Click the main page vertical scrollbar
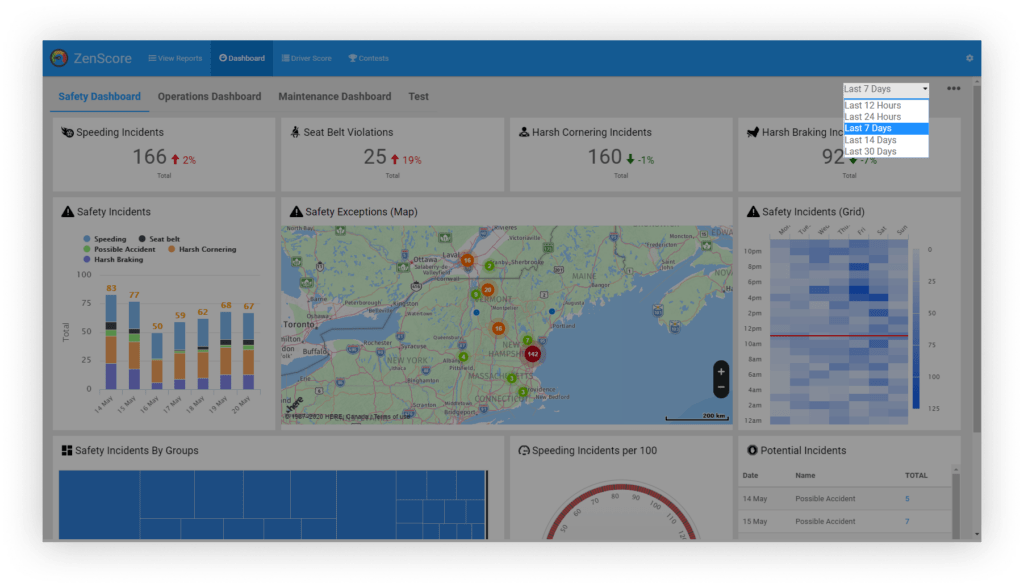The image size is (1024, 587). (x=977, y=259)
